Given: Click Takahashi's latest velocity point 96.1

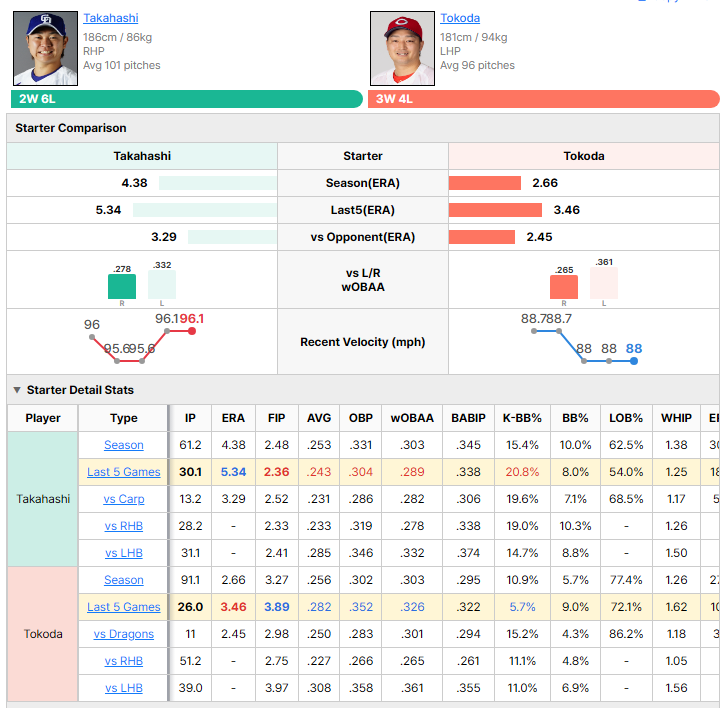Looking at the screenshot, I should coord(192,331).
